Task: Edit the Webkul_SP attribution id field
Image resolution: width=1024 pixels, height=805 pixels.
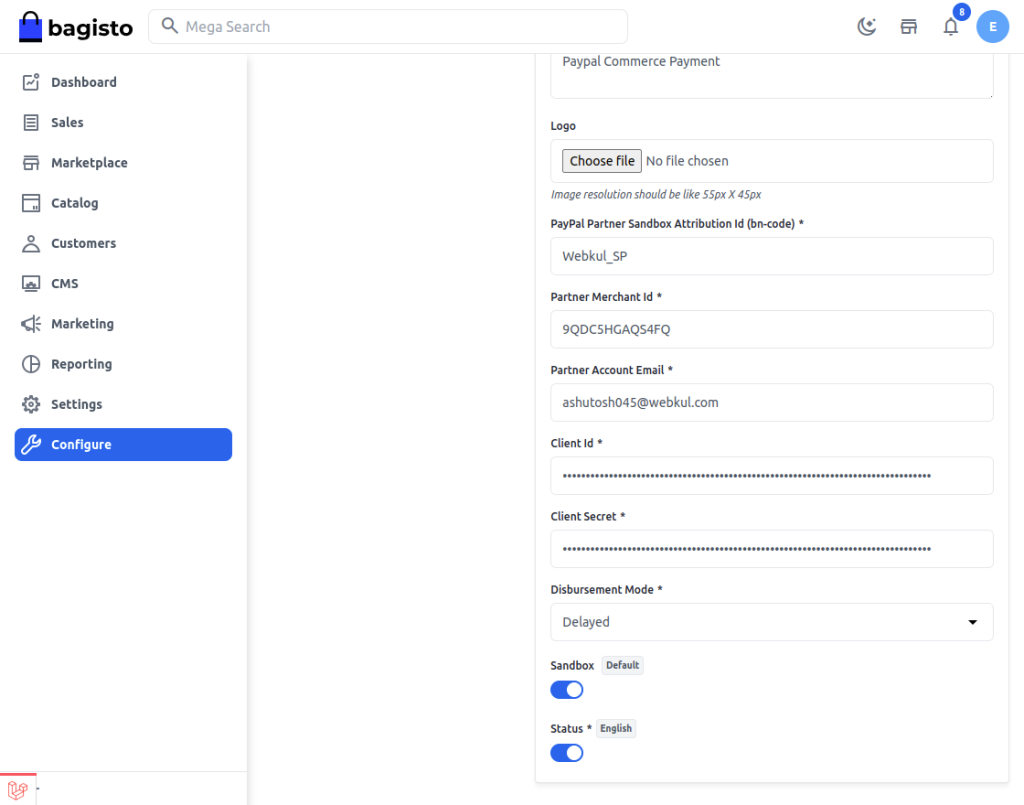Action: click(x=772, y=256)
